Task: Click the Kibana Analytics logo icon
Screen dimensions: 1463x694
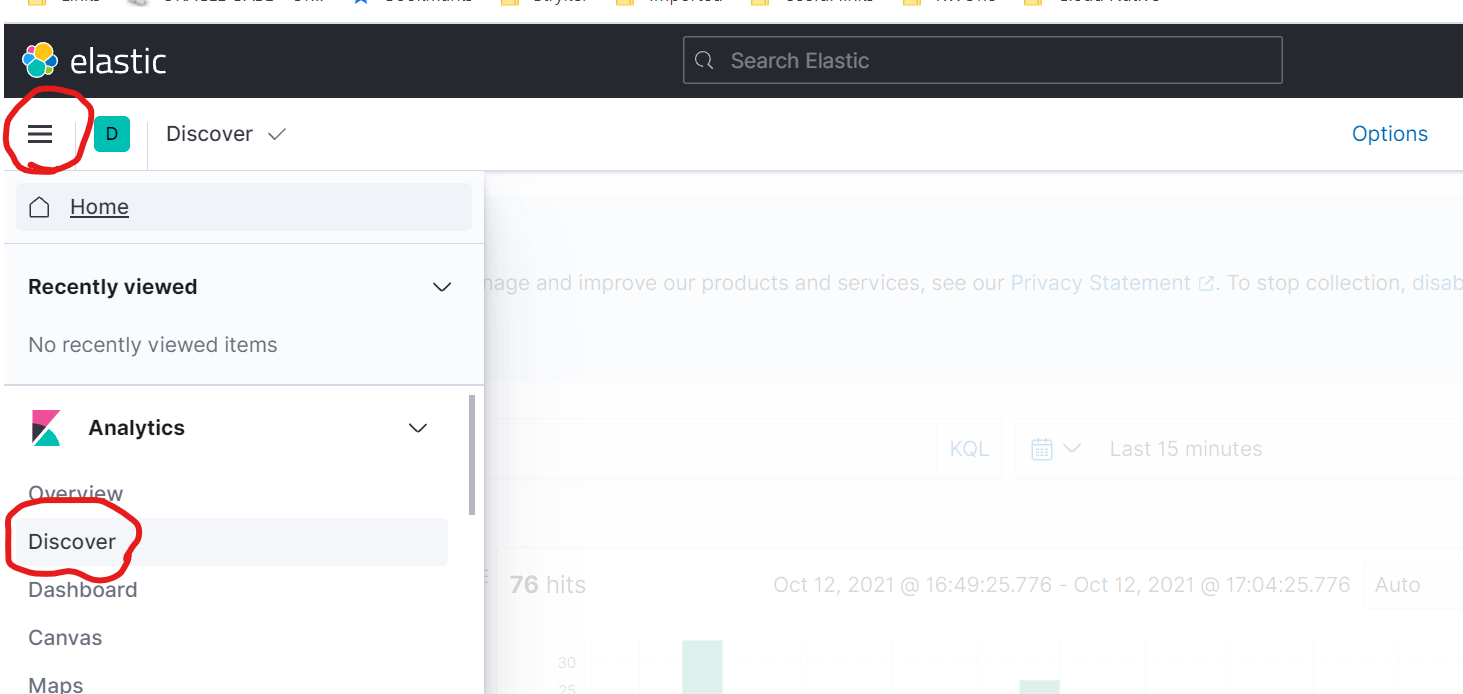Action: (46, 428)
